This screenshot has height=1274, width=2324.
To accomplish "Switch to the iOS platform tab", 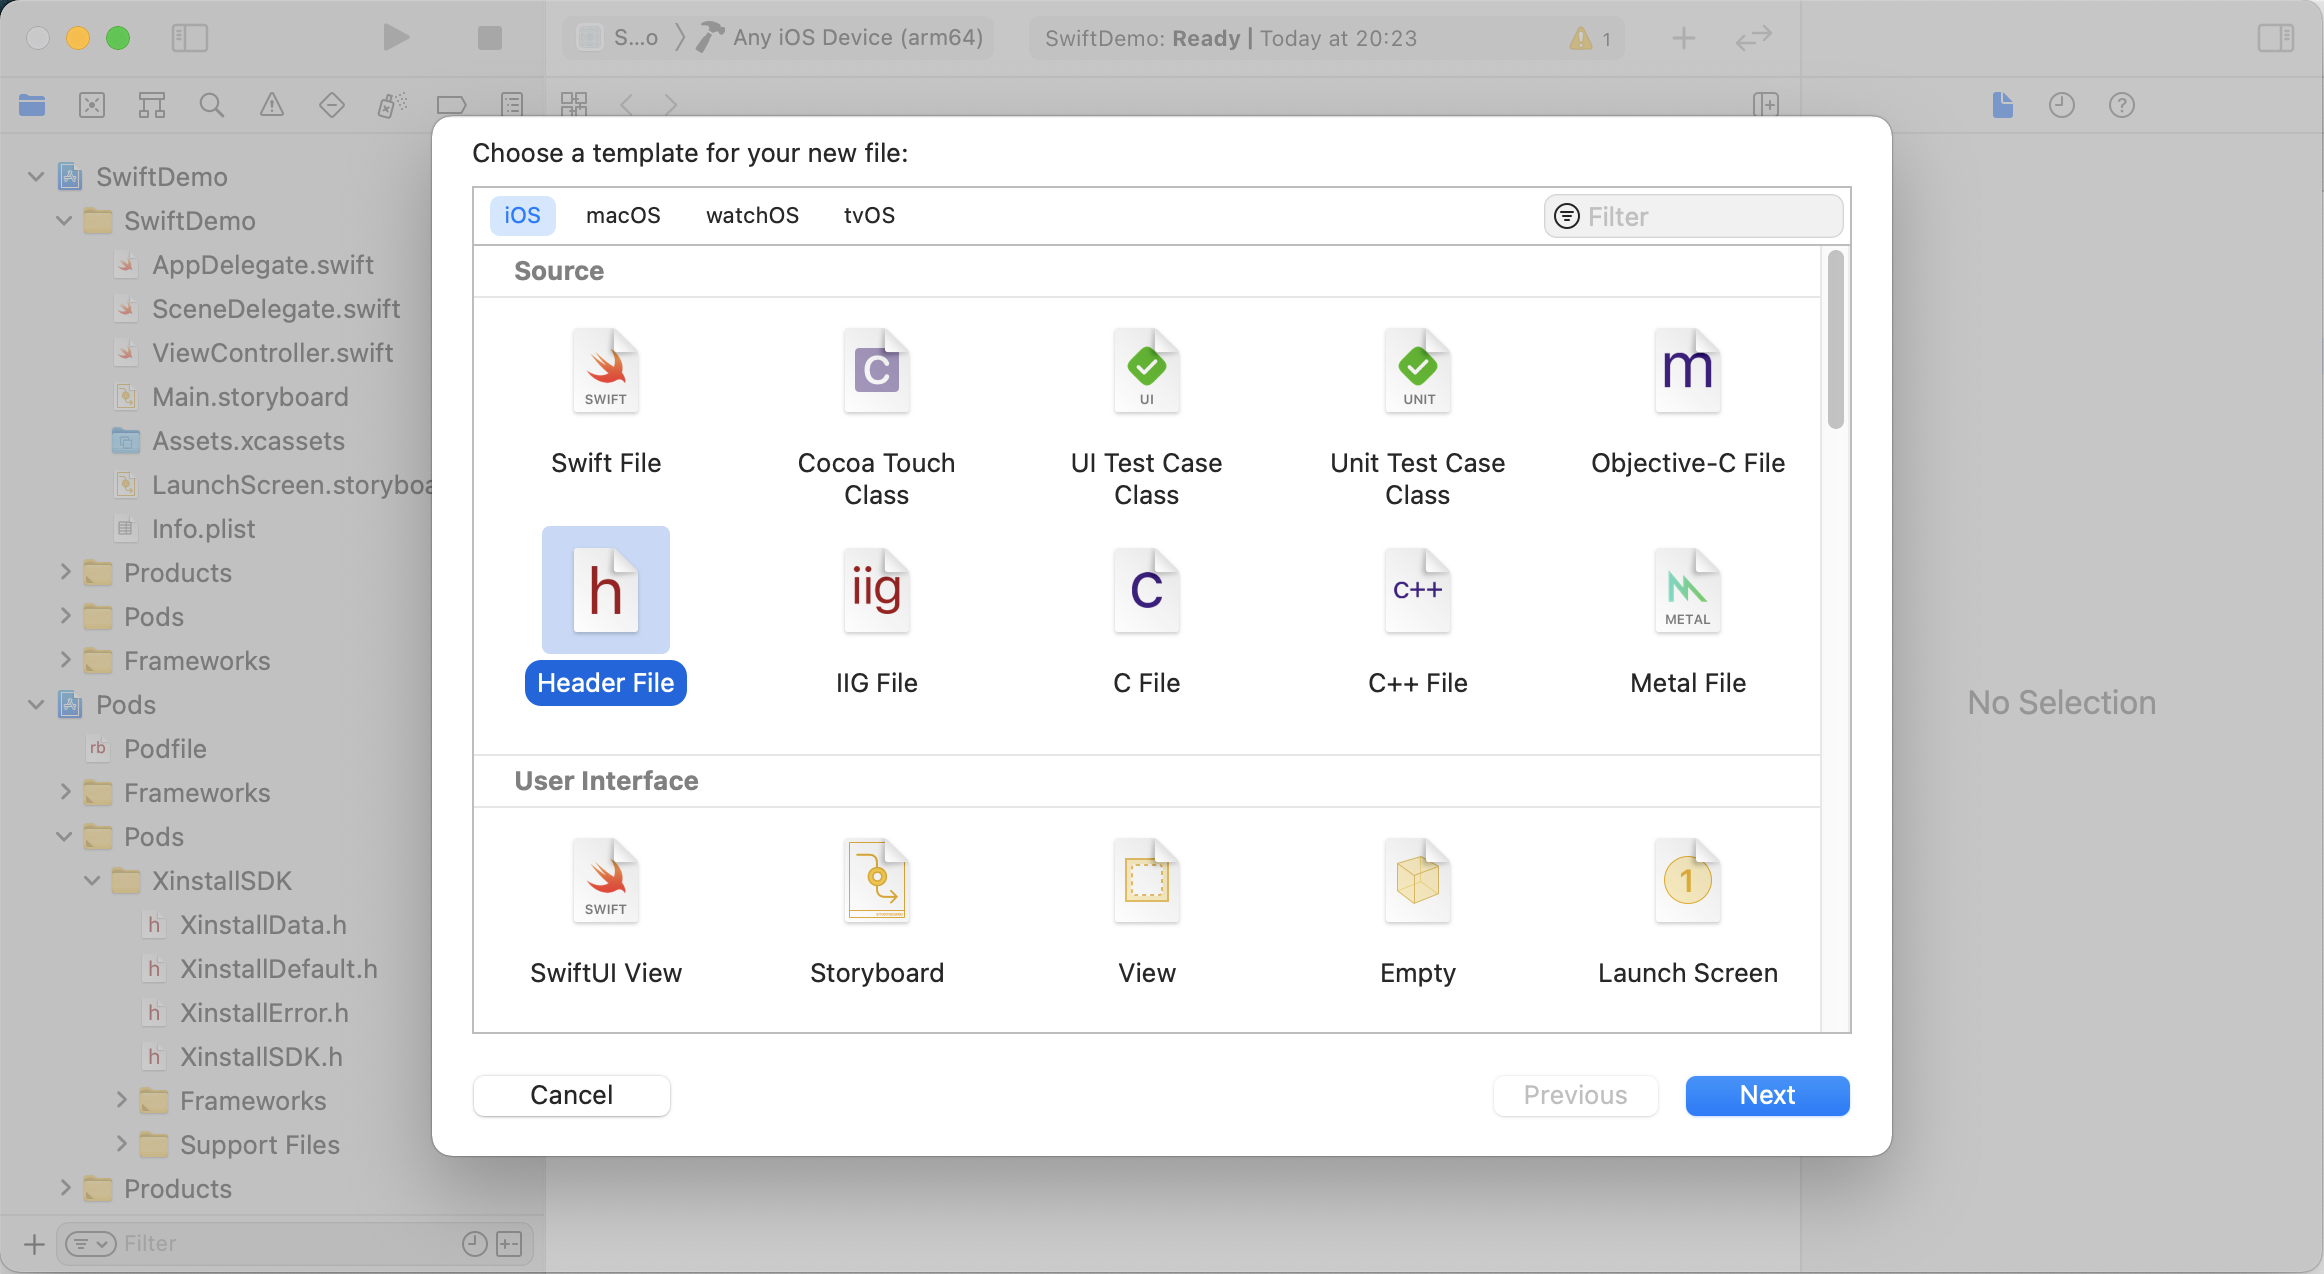I will pyautogui.click(x=522, y=216).
